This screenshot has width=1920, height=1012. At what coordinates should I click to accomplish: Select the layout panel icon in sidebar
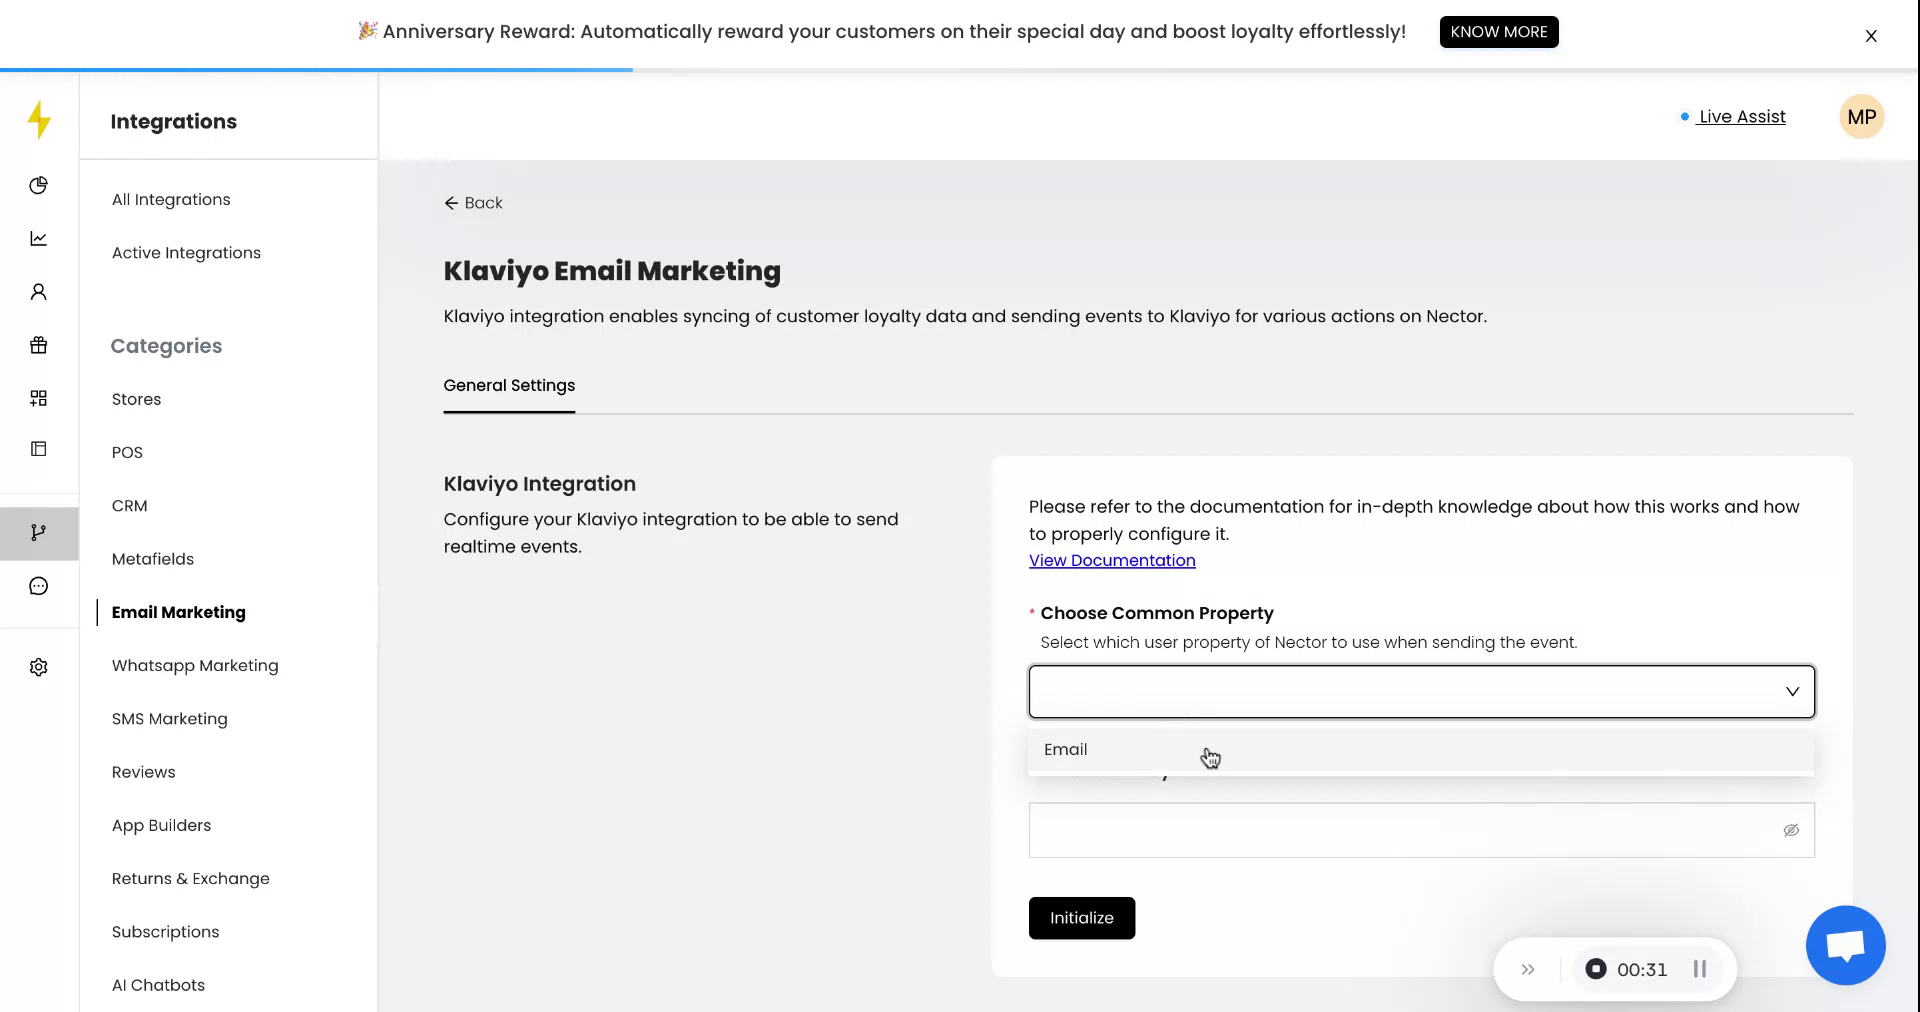[x=38, y=449]
